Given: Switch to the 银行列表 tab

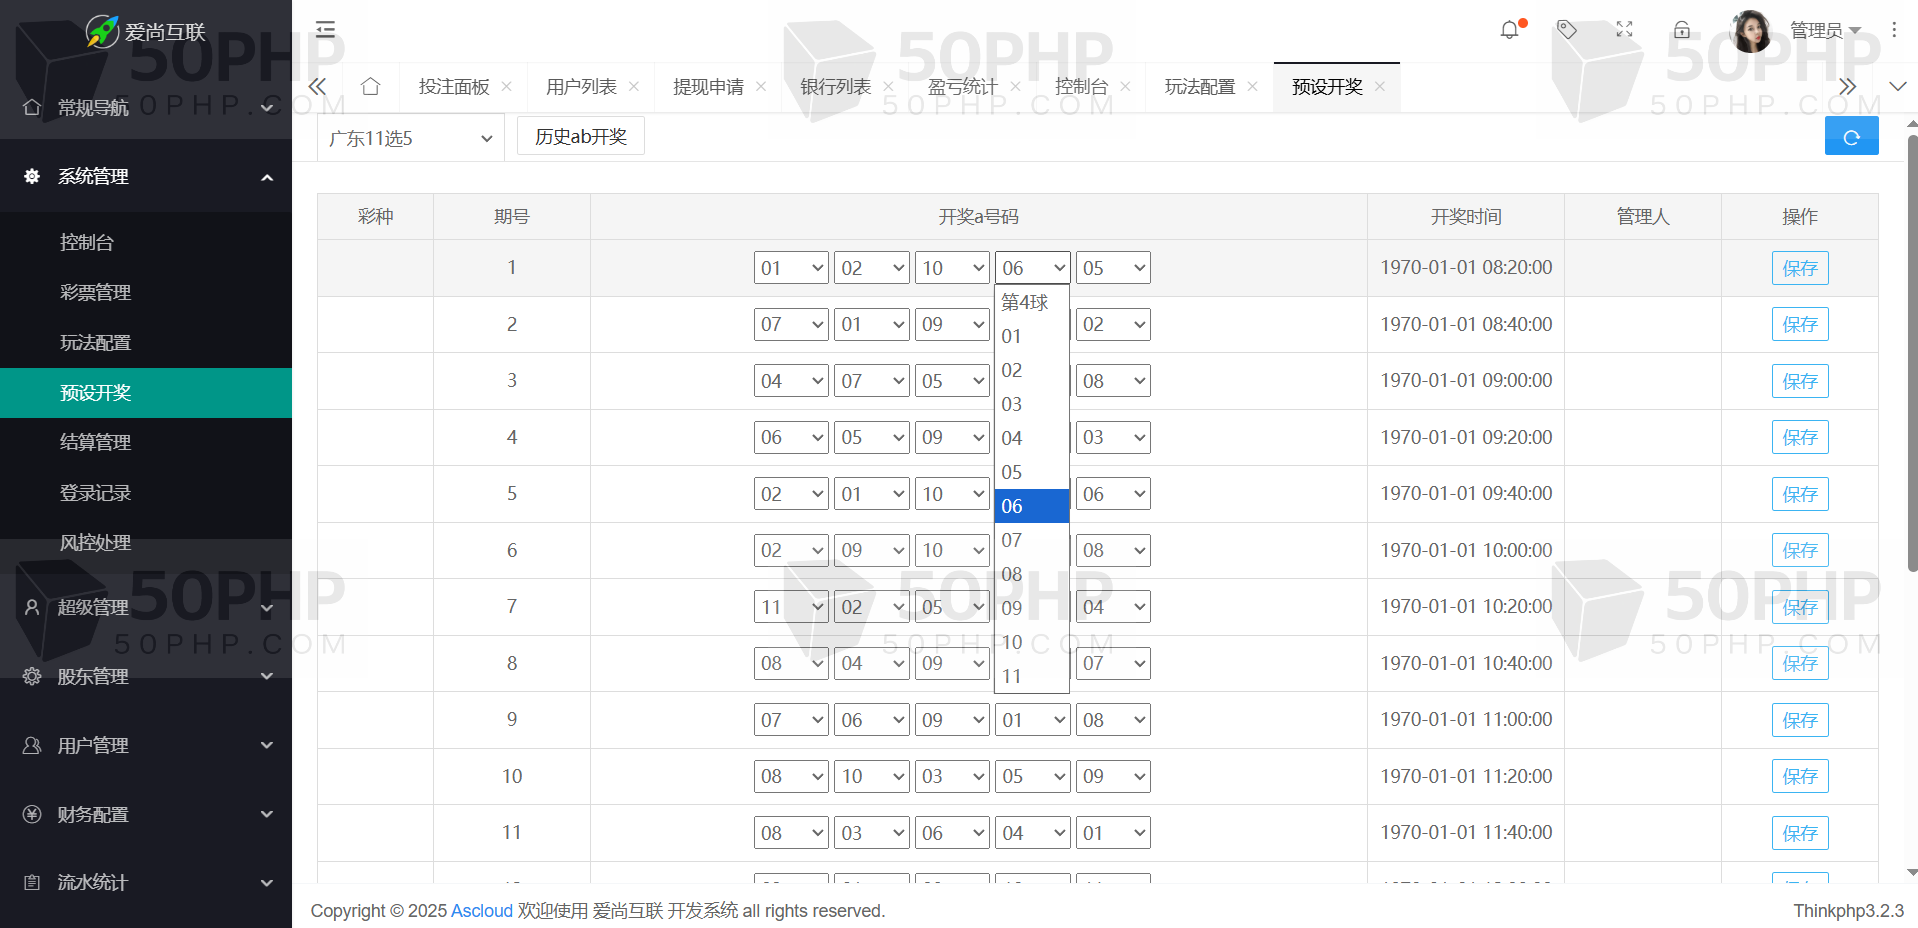Looking at the screenshot, I should pyautogui.click(x=835, y=87).
